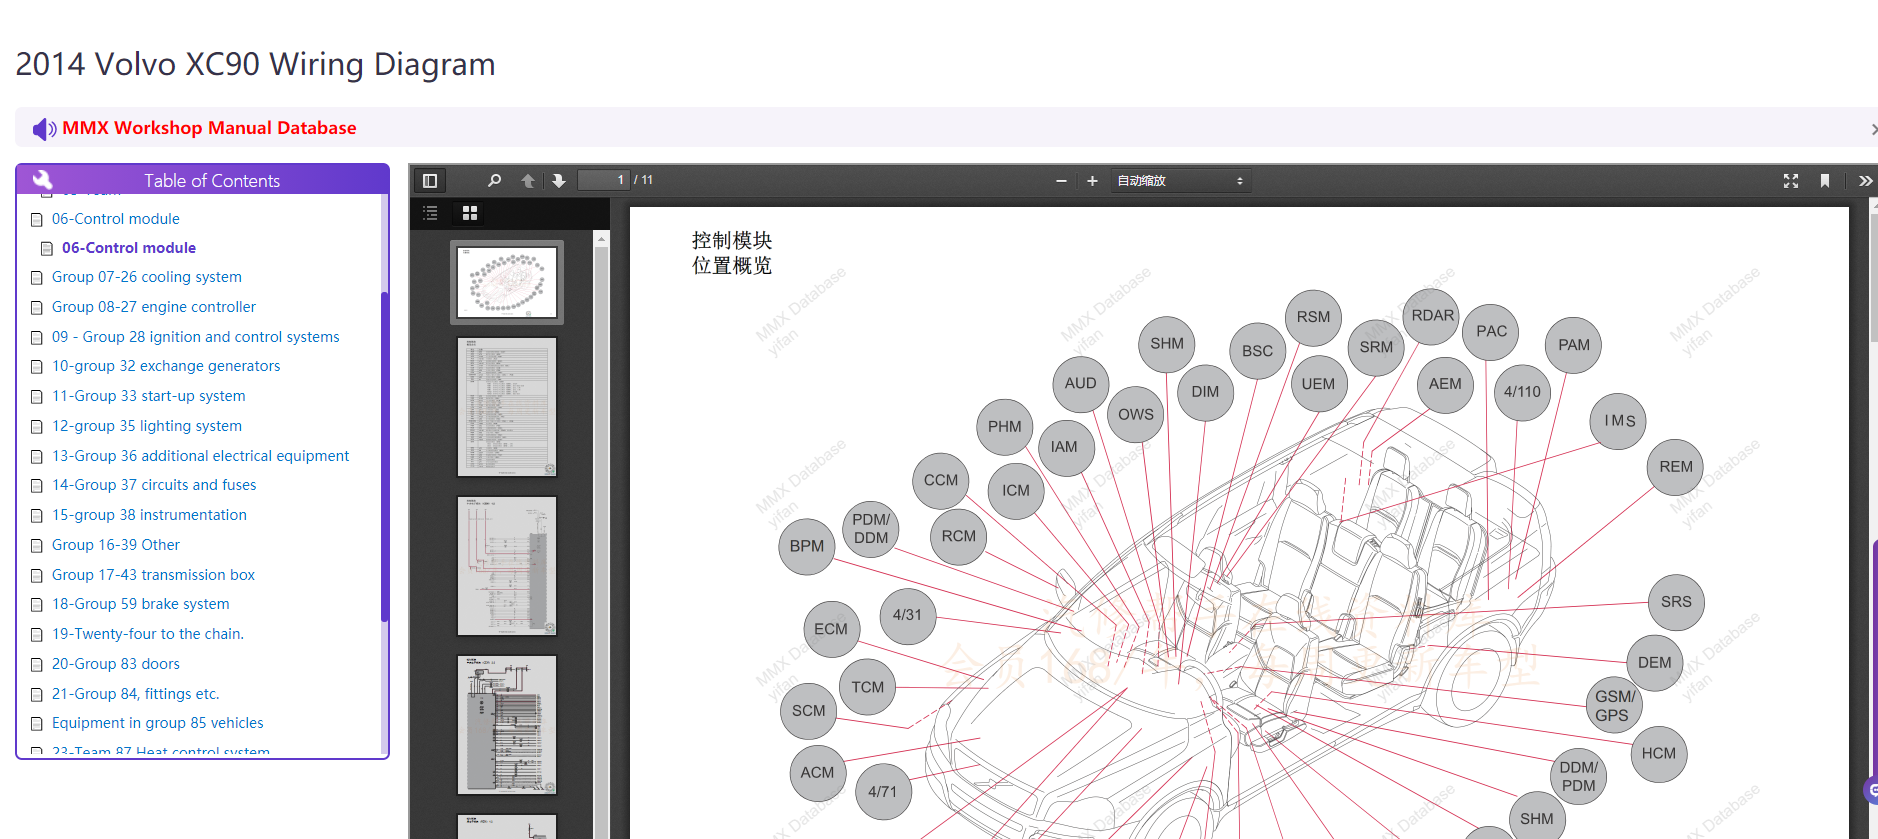Open Equipment in group 85 vehicles

coord(158,723)
